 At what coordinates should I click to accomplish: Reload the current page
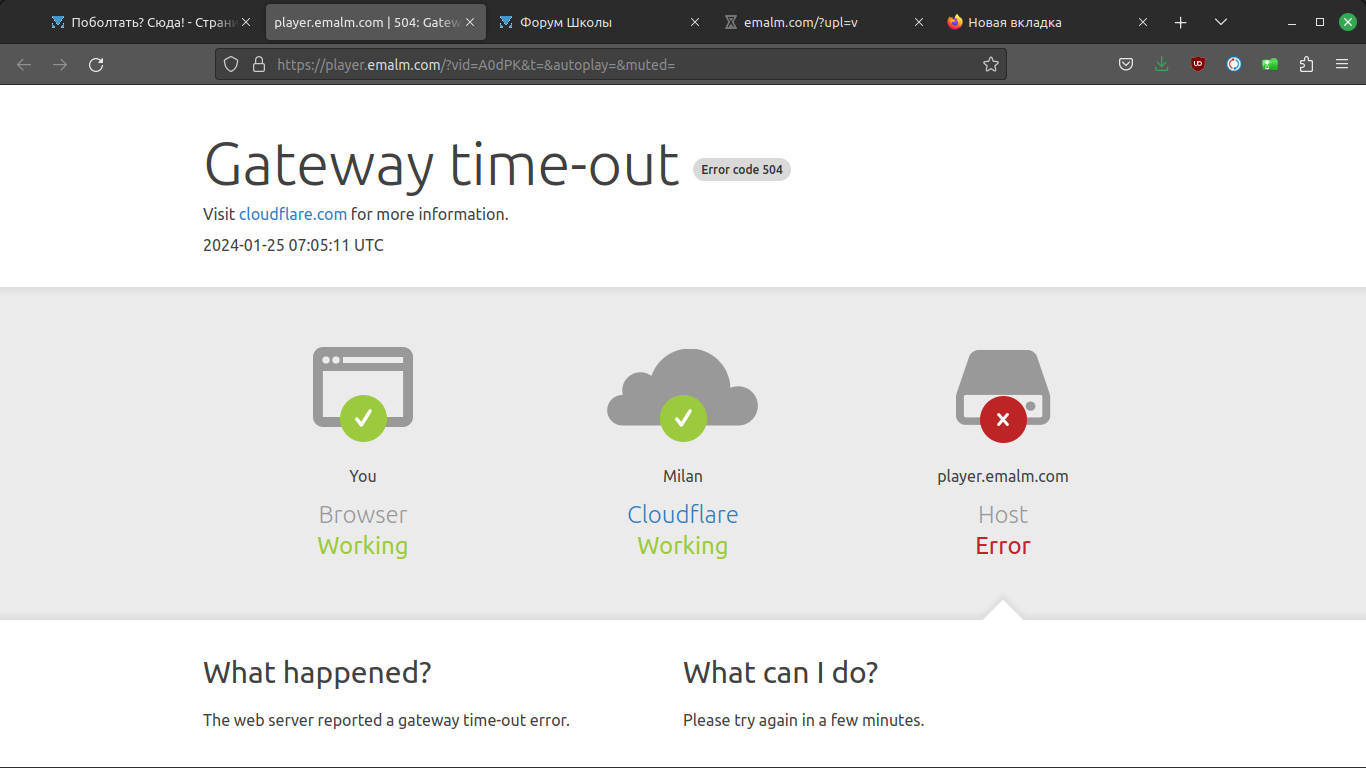pos(96,64)
